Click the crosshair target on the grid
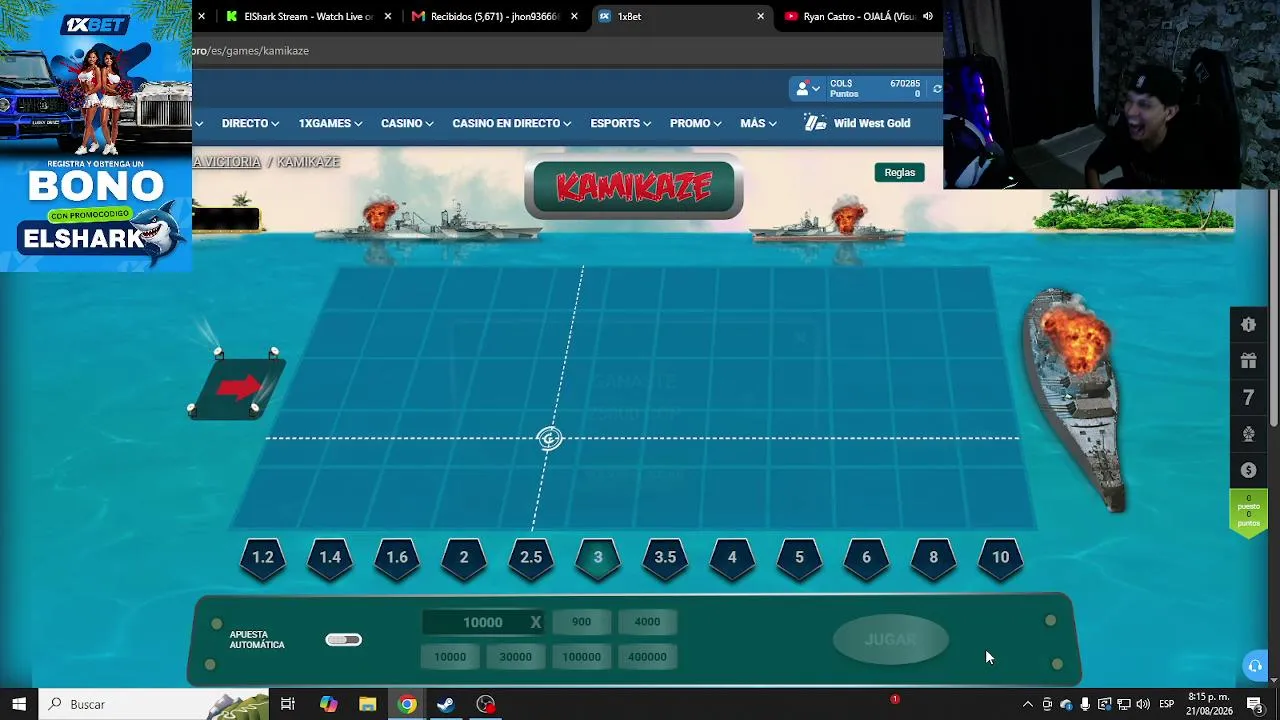Image resolution: width=1280 pixels, height=720 pixels. click(x=549, y=438)
